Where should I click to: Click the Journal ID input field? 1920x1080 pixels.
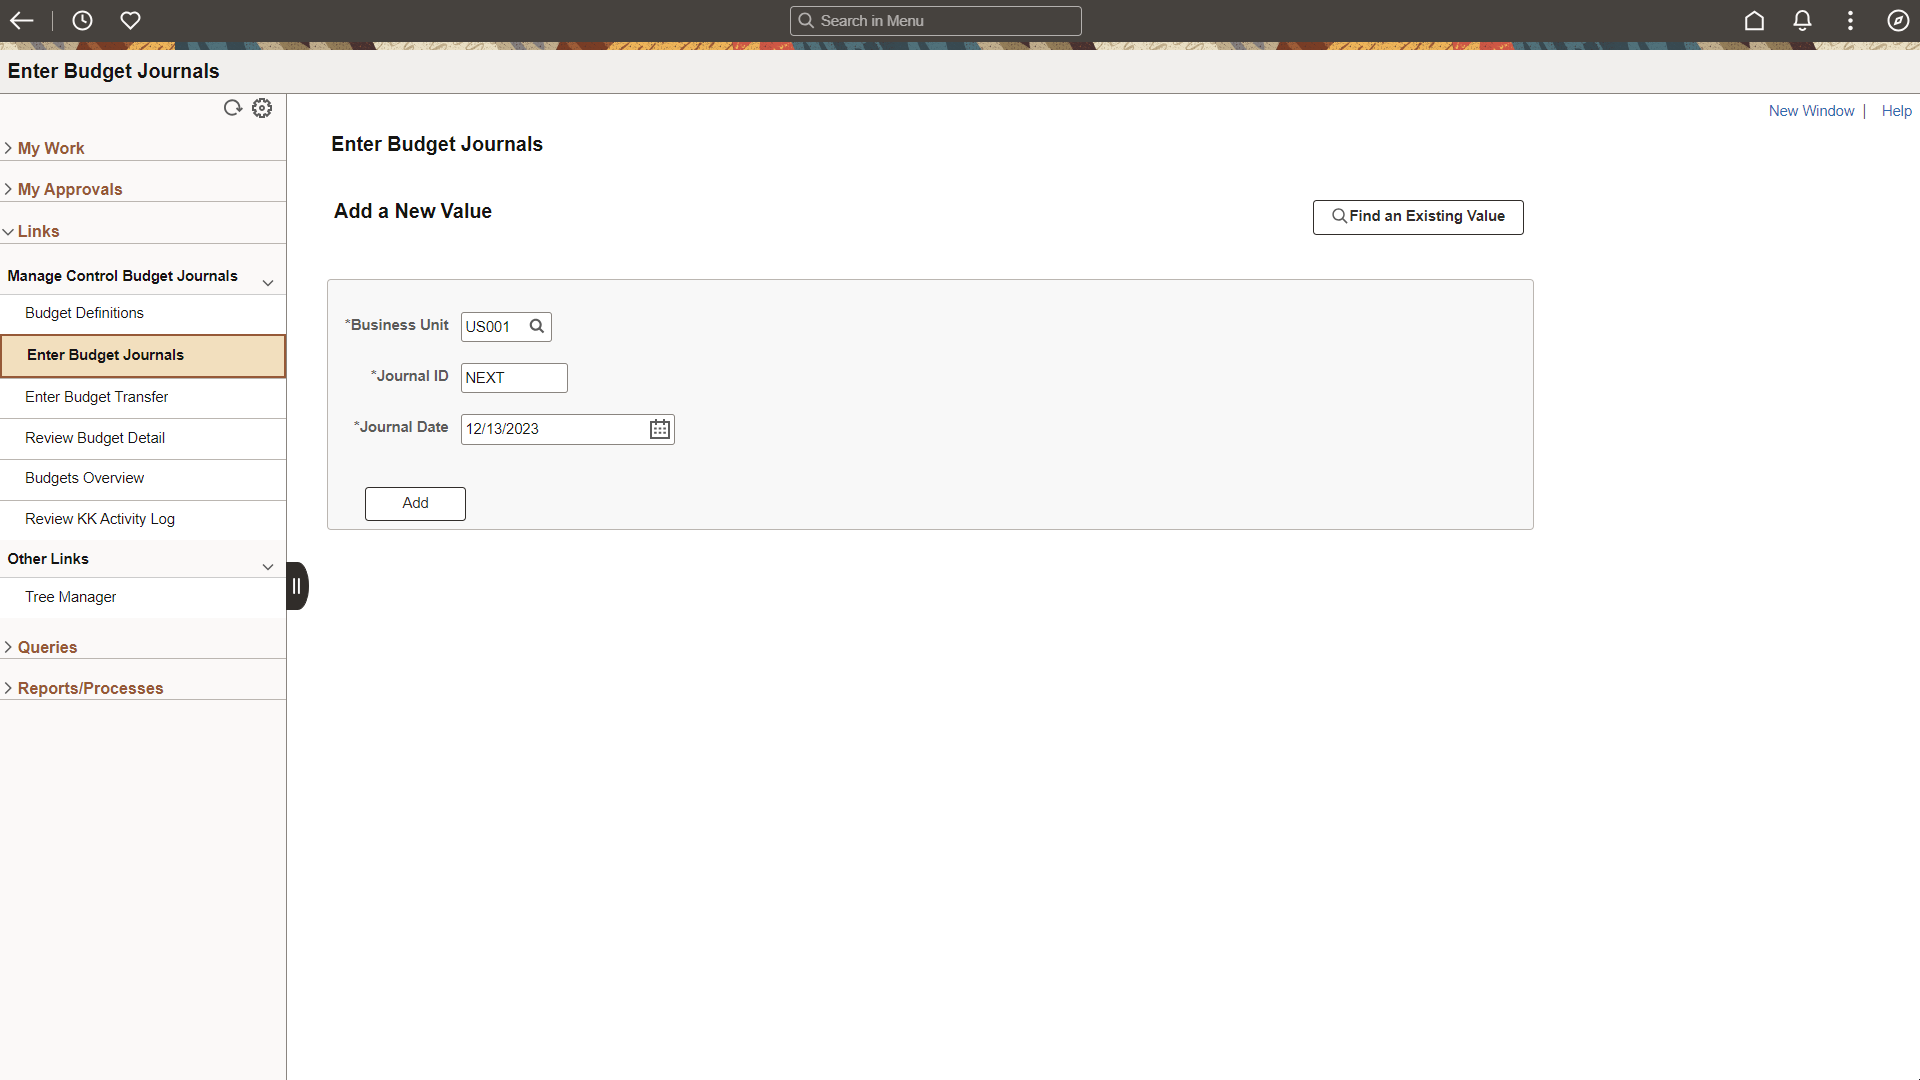pyautogui.click(x=514, y=377)
